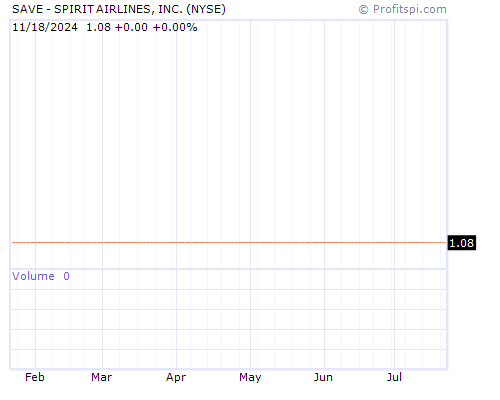
Task: Click the chart title SAVE - SPIRIT AIRLINES, INC. (NYSE)
Action: pyautogui.click(x=119, y=9)
